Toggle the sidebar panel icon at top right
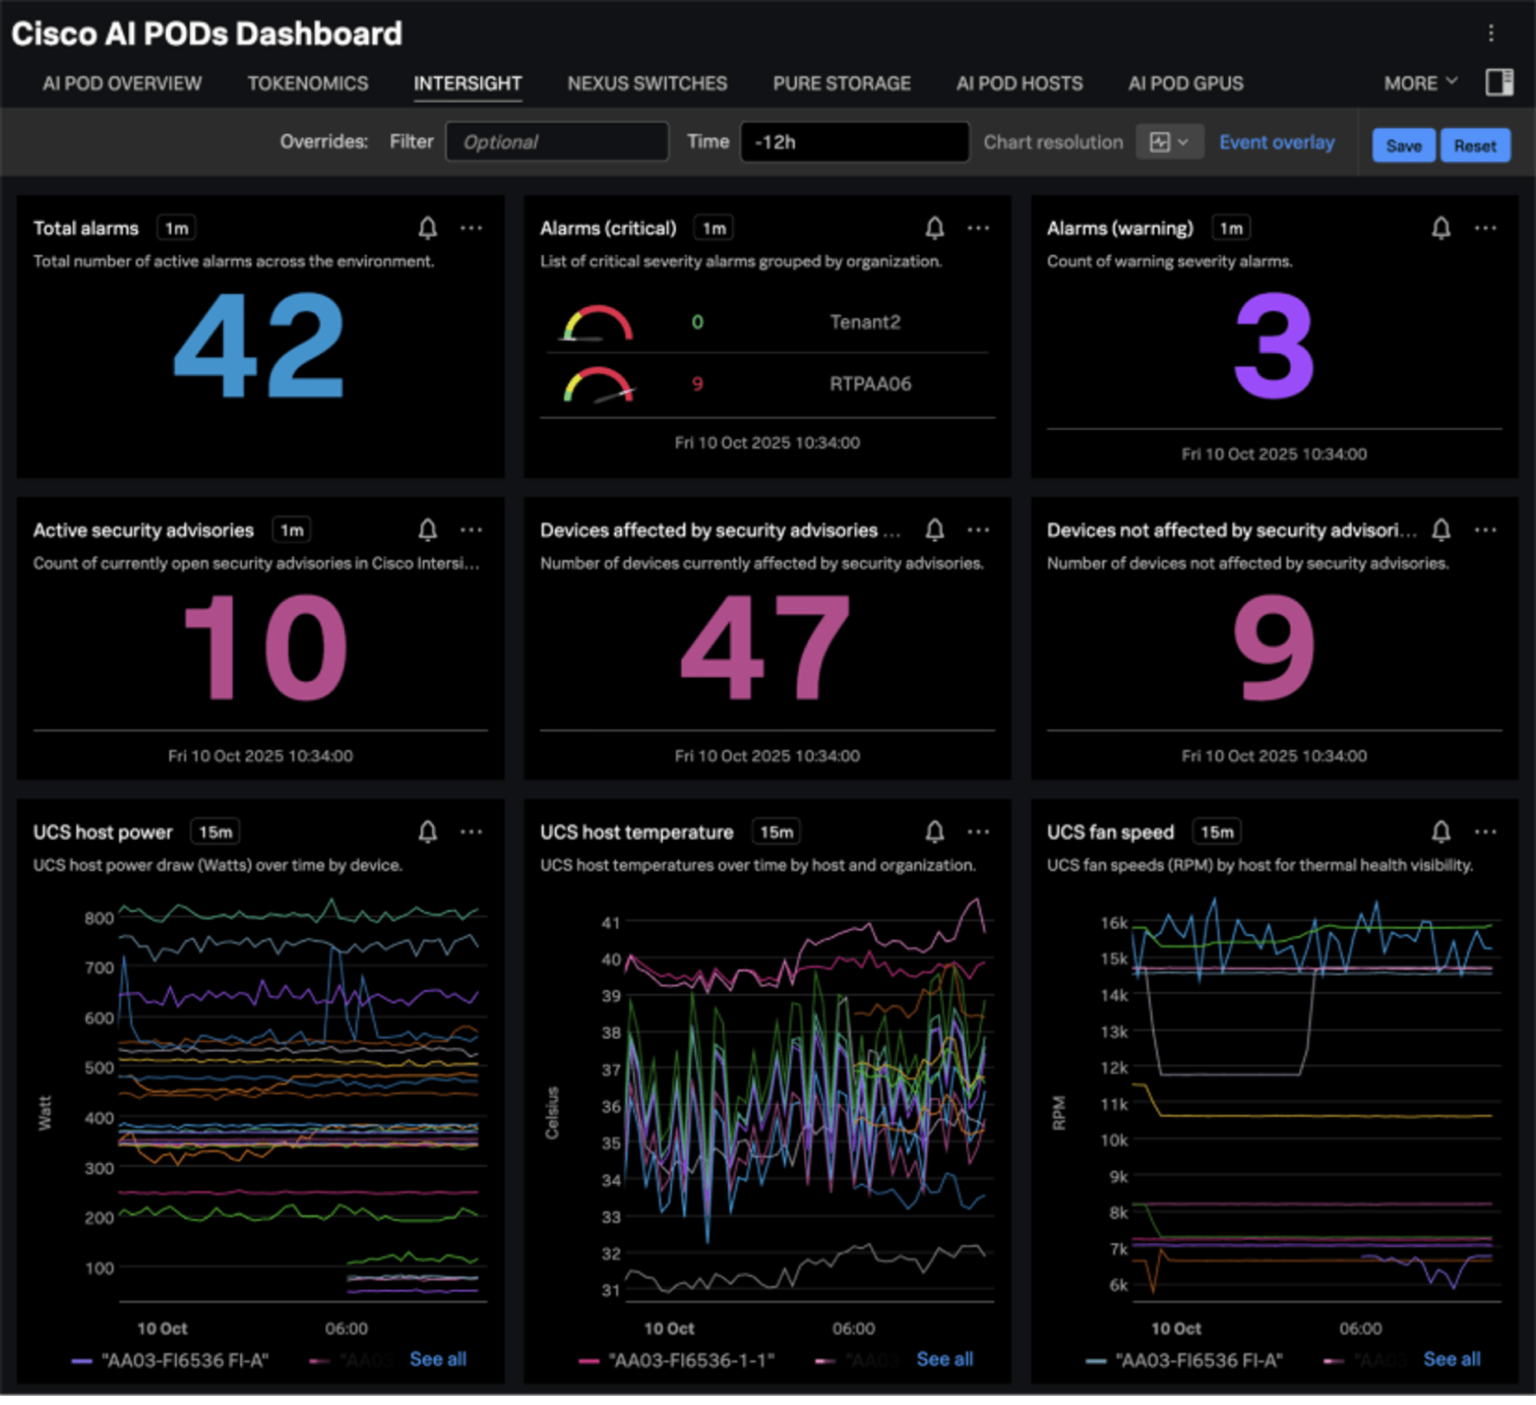Image resolution: width=1536 pixels, height=1405 pixels. tap(1498, 83)
